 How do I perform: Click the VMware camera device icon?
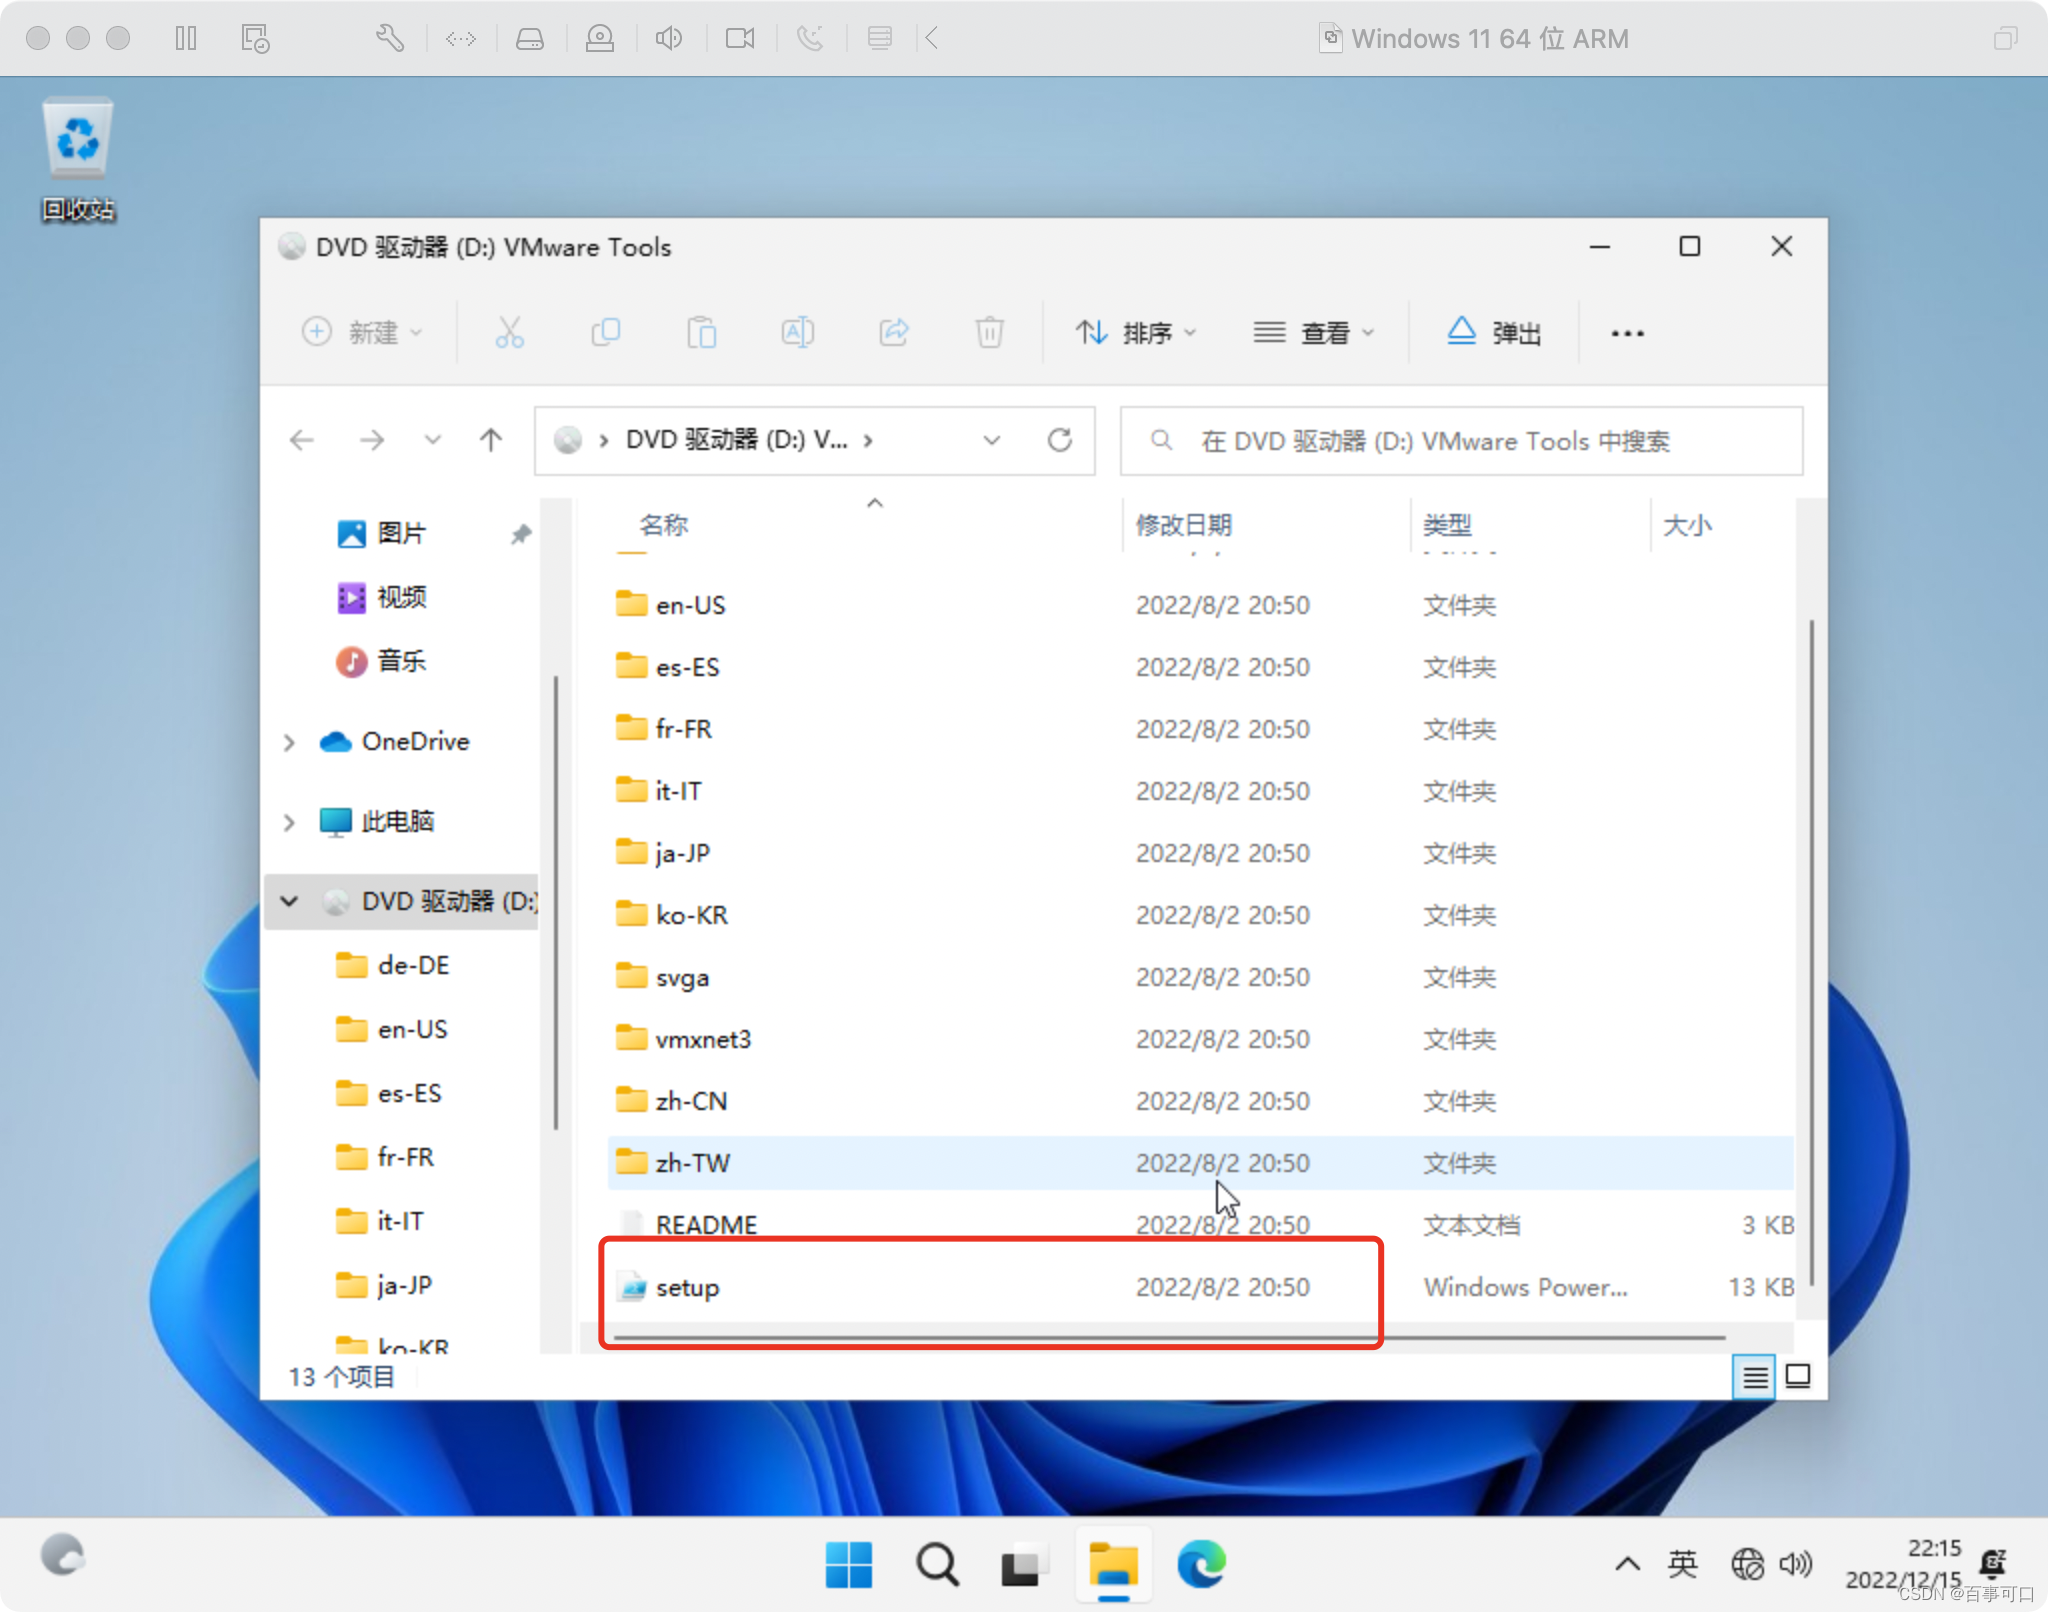[740, 38]
